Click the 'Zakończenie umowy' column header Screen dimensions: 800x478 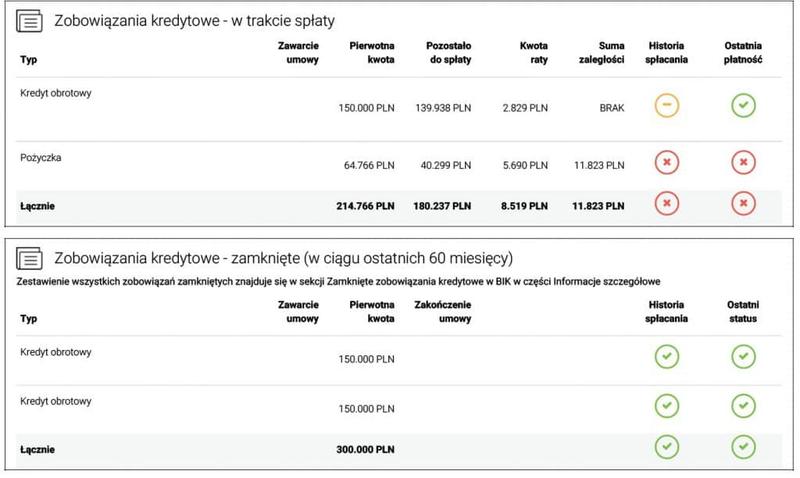(444, 311)
